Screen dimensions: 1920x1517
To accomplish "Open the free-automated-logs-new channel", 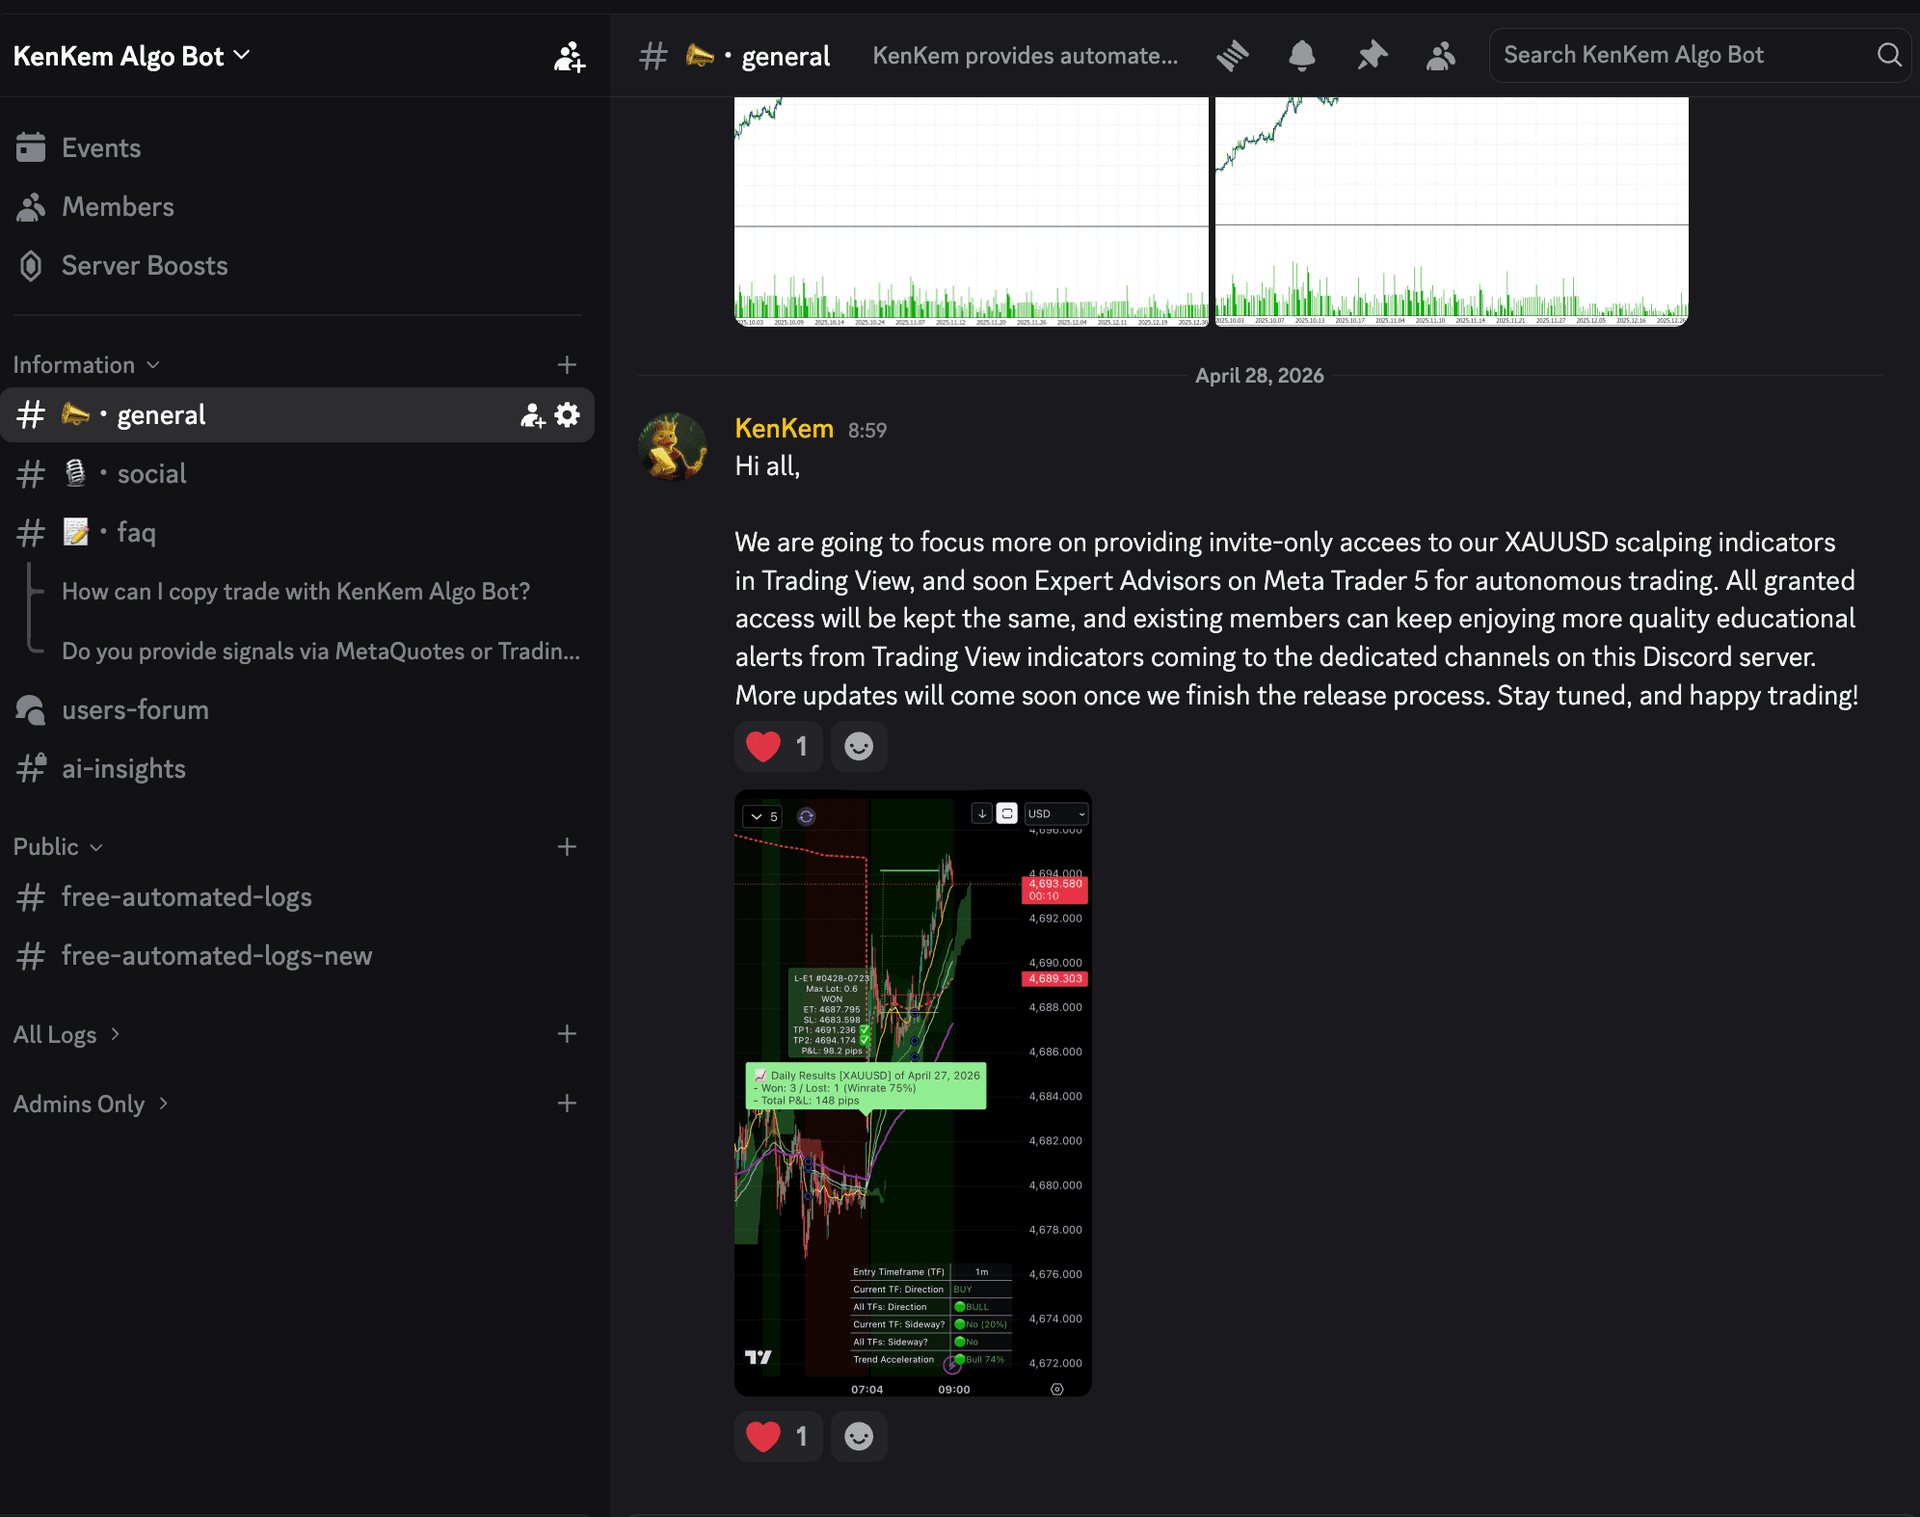I will coord(297,956).
